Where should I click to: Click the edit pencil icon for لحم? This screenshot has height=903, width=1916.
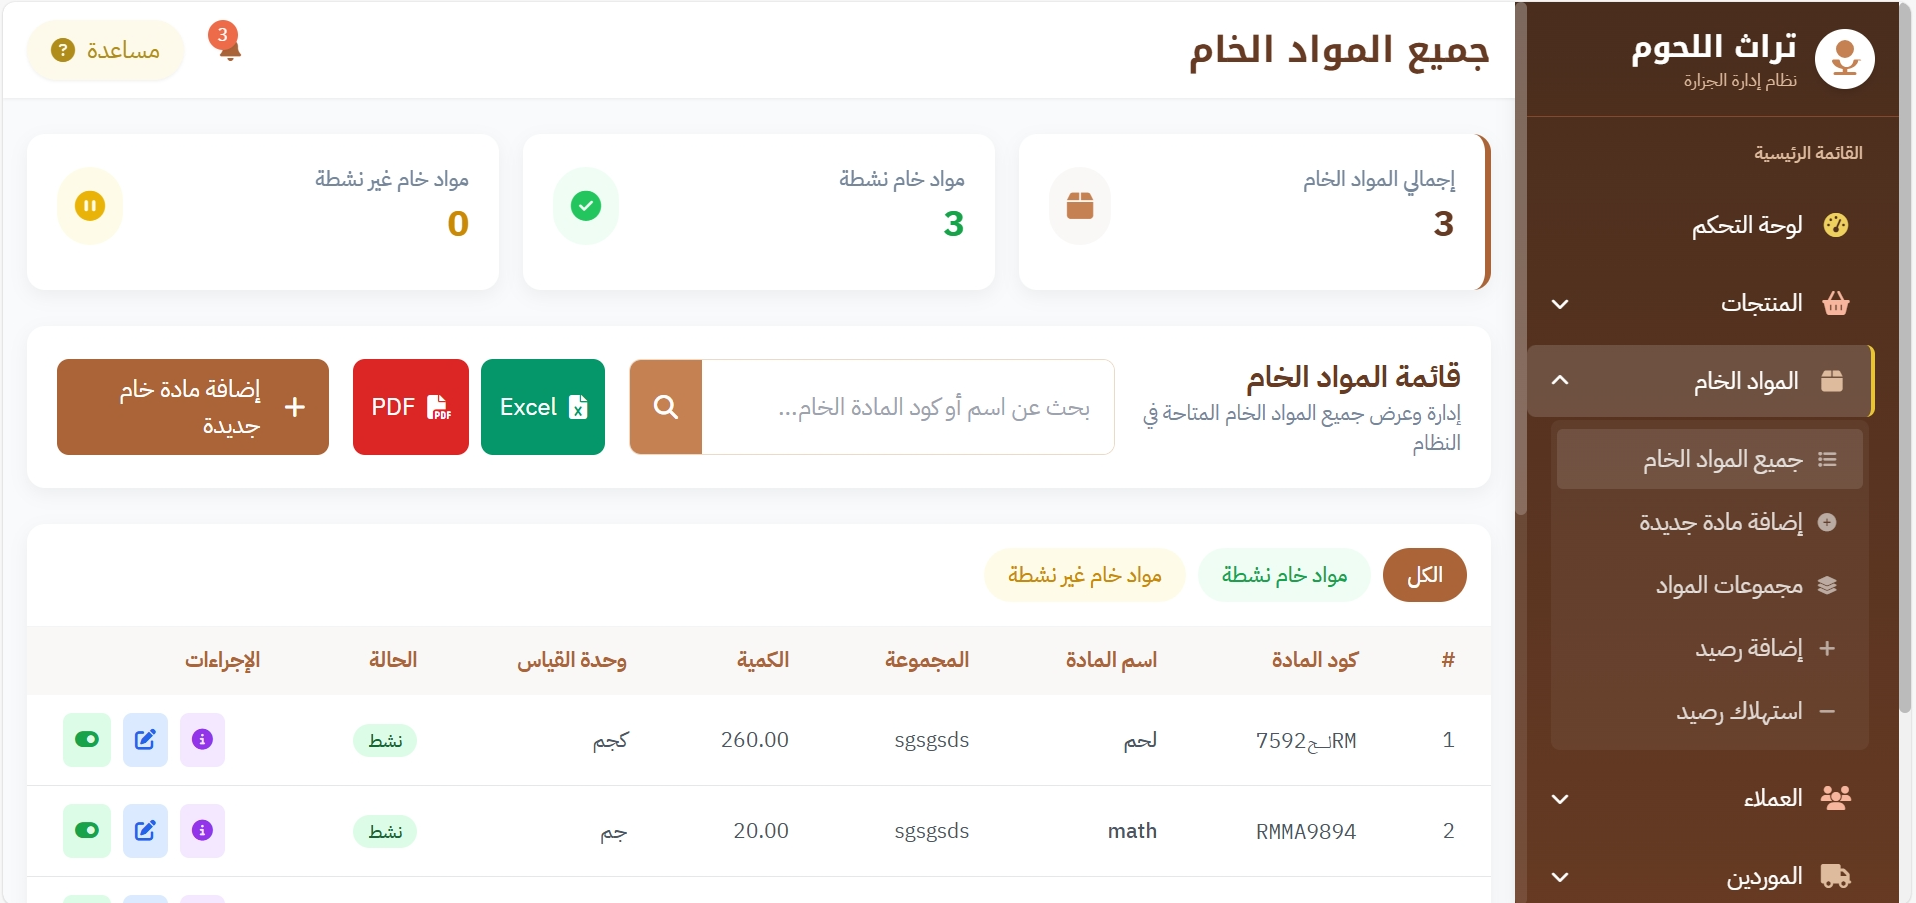pos(145,740)
